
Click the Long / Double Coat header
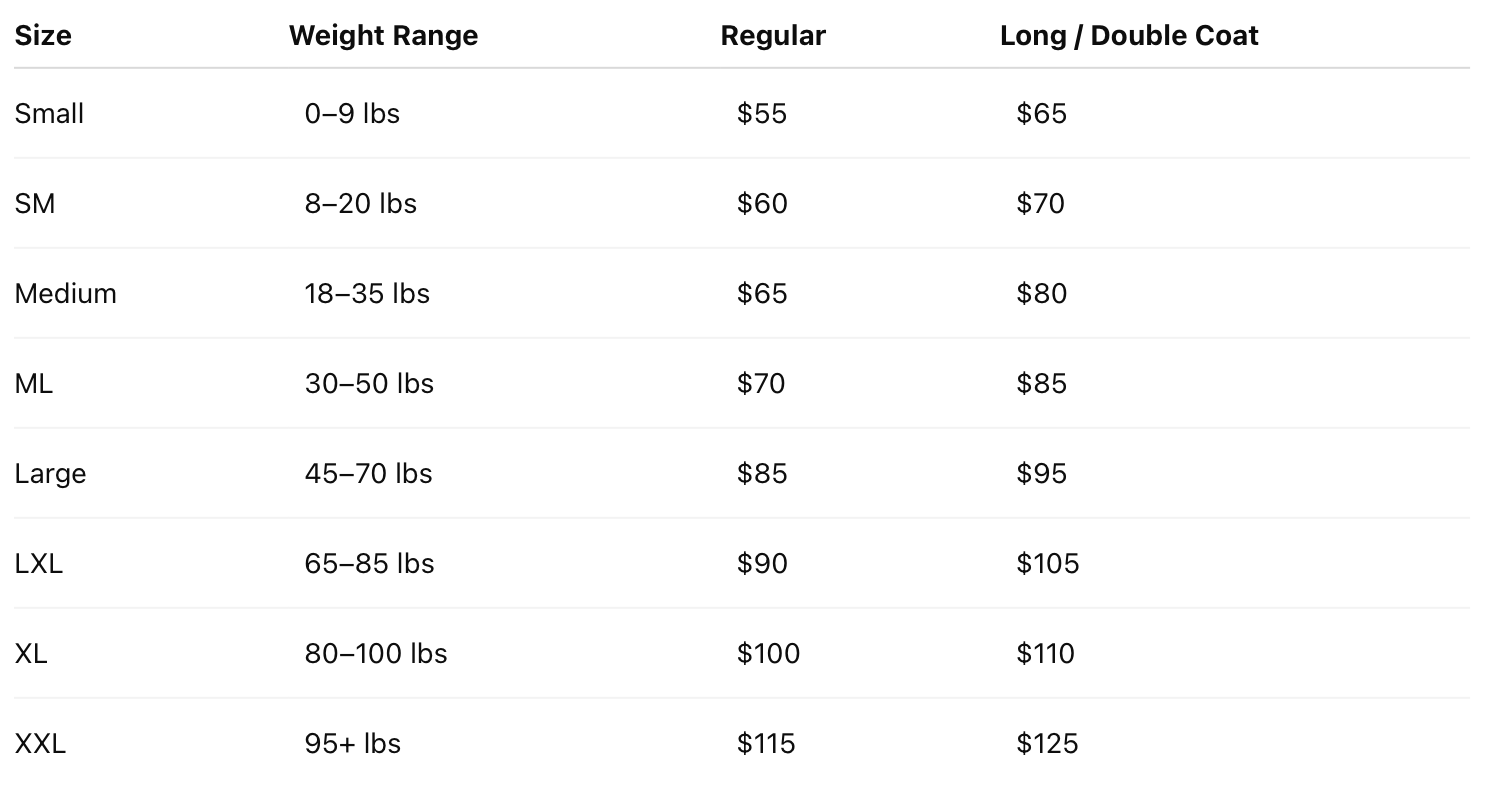[x=1129, y=36]
